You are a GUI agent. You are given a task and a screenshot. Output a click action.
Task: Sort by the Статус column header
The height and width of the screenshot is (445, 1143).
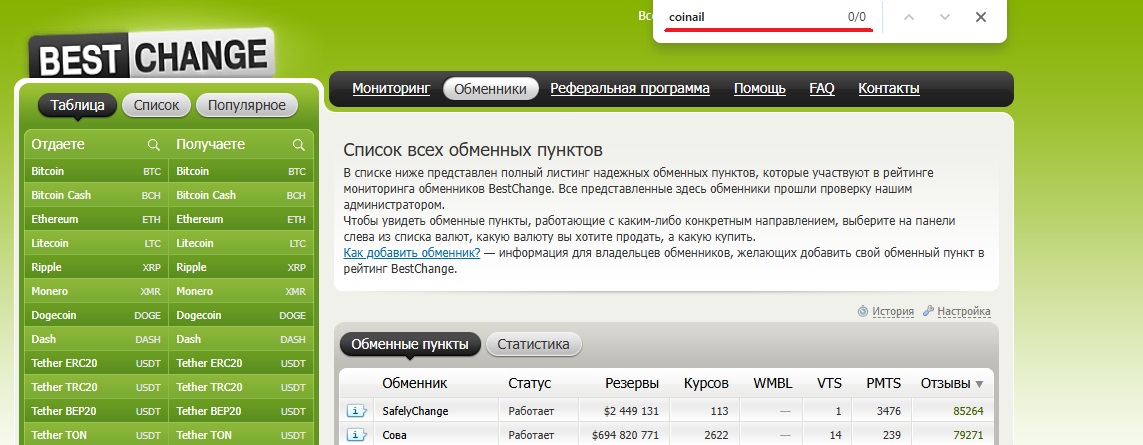point(530,383)
